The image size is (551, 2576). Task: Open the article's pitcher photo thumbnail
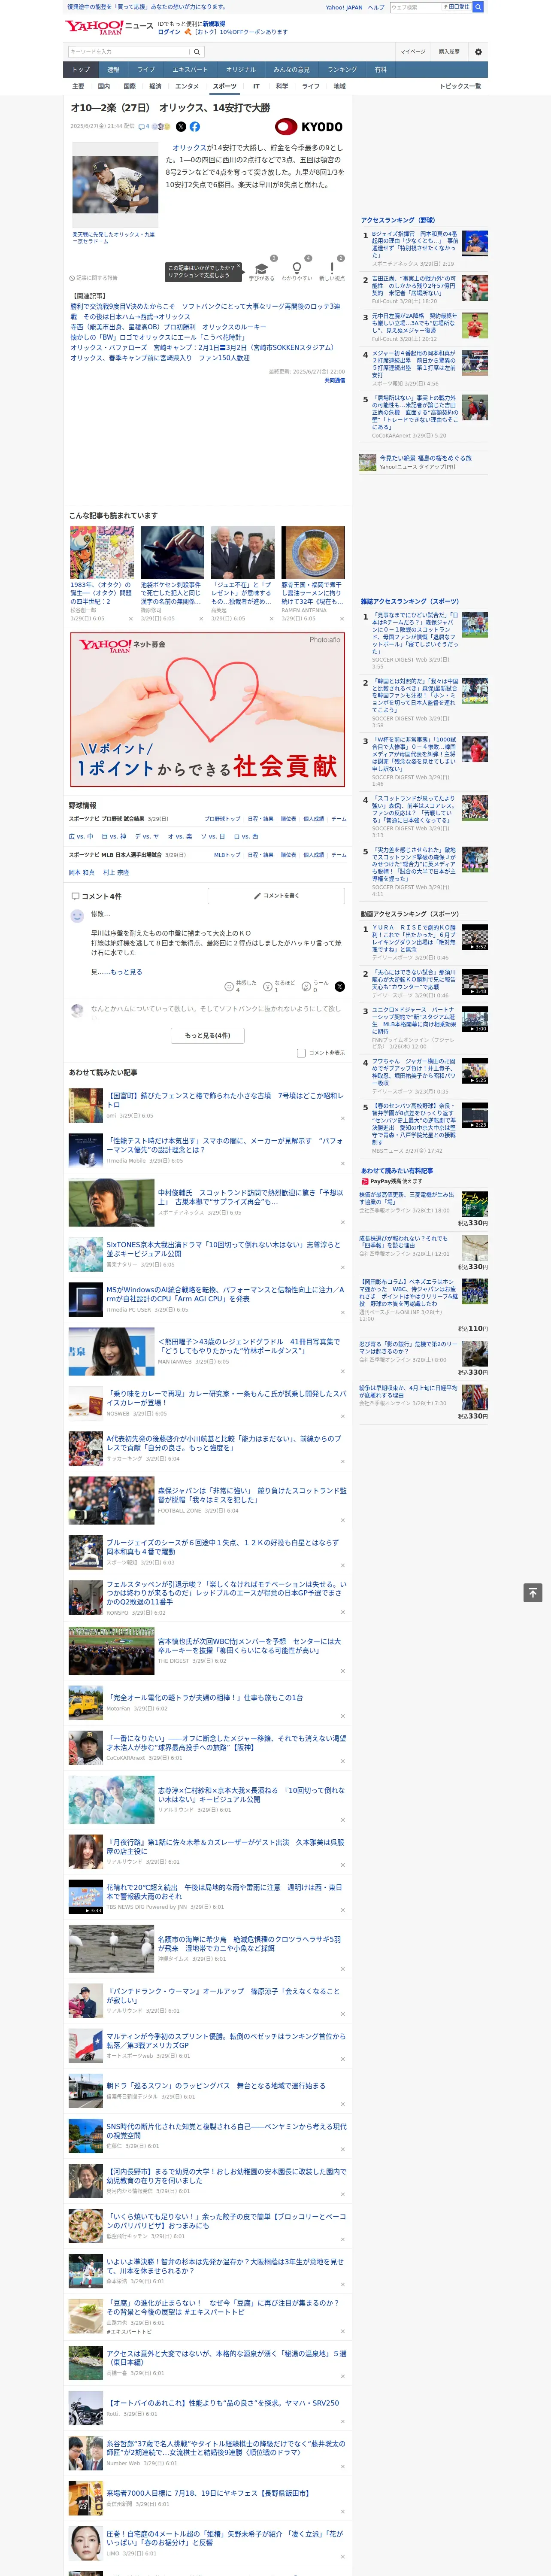click(115, 185)
